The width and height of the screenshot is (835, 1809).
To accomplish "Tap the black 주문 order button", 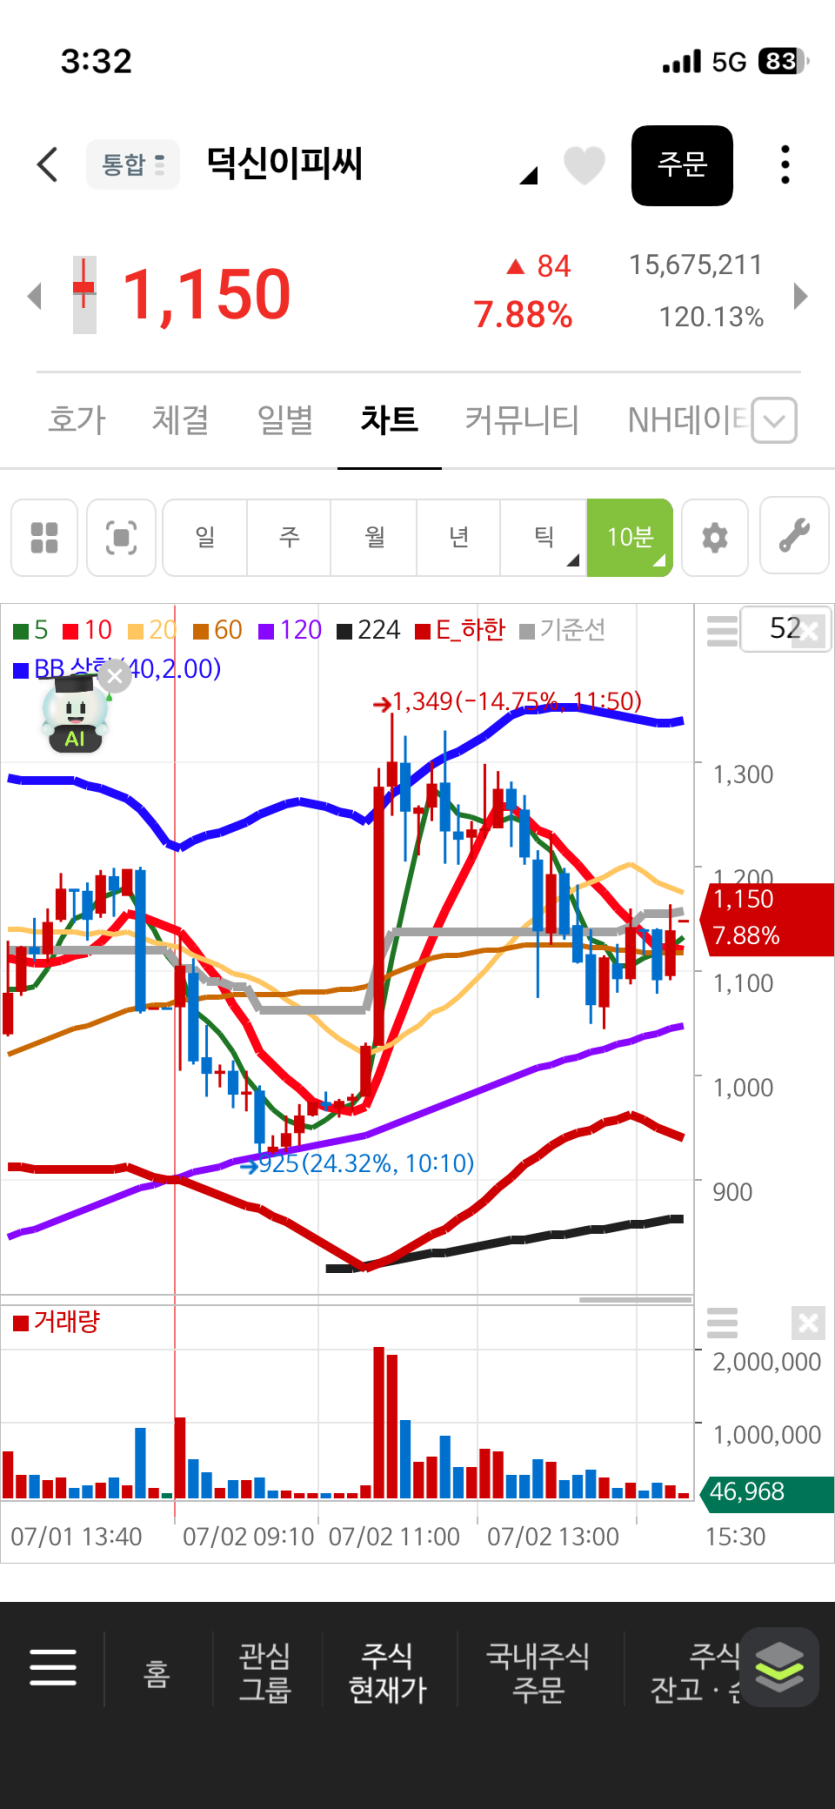I will pyautogui.click(x=682, y=166).
